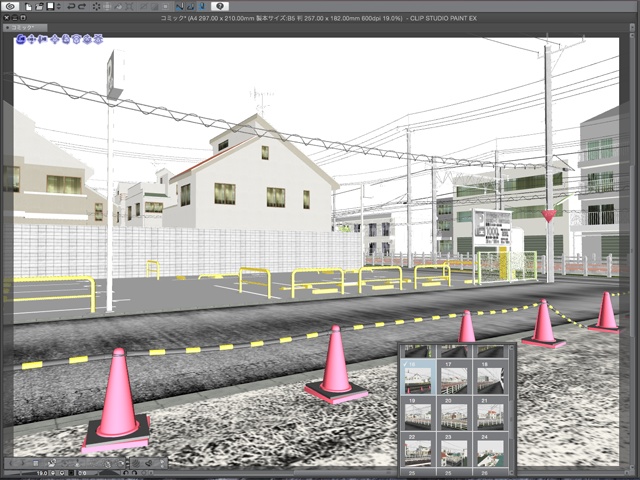The height and width of the screenshot is (480, 640).
Task: Click the Fill icon in command bar
Action: tap(118, 7)
